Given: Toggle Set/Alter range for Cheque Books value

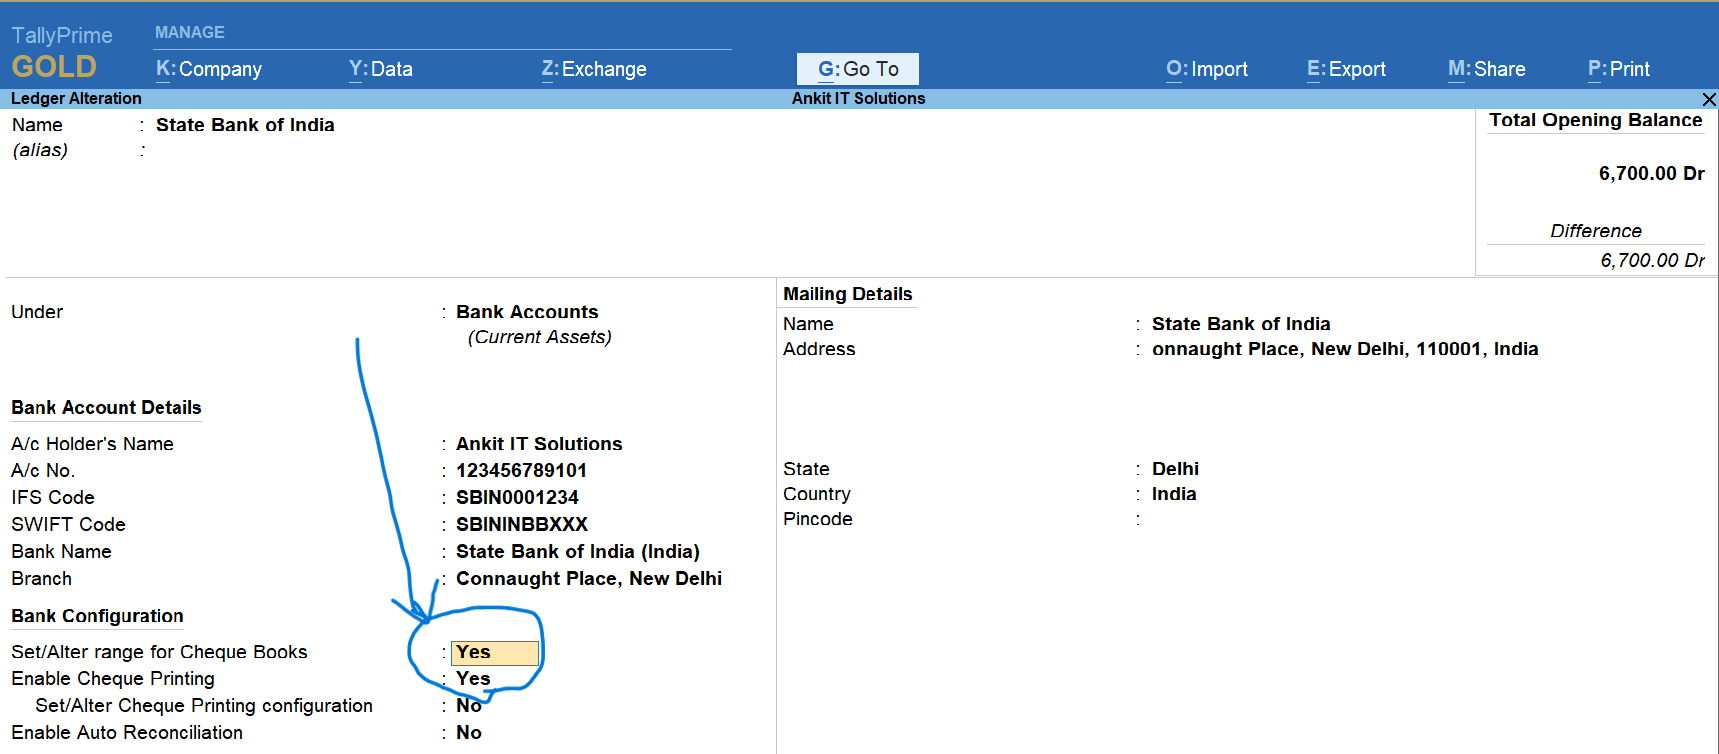Looking at the screenshot, I should [495, 653].
